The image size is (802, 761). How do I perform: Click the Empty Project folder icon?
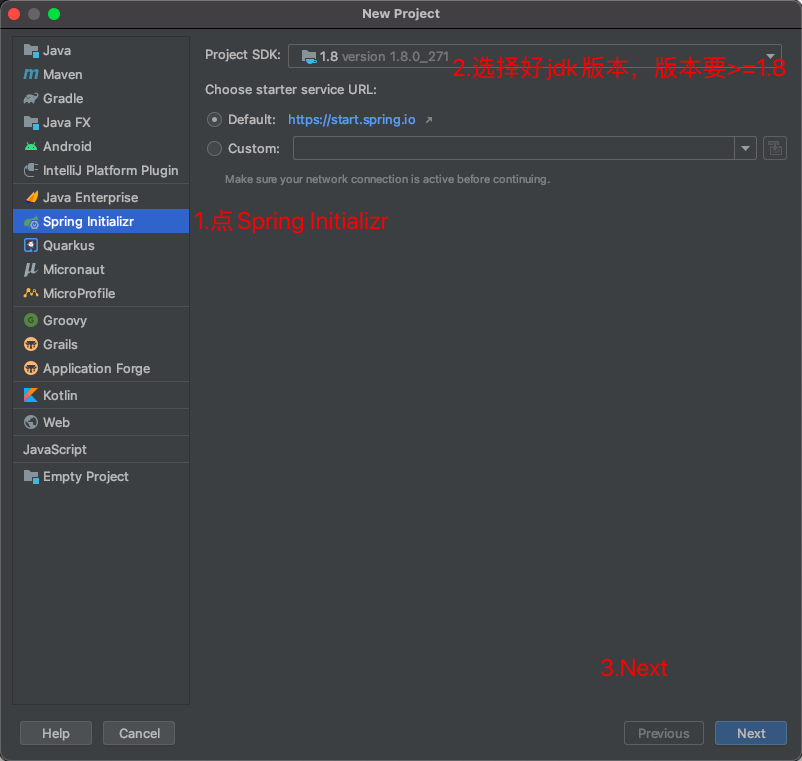31,477
